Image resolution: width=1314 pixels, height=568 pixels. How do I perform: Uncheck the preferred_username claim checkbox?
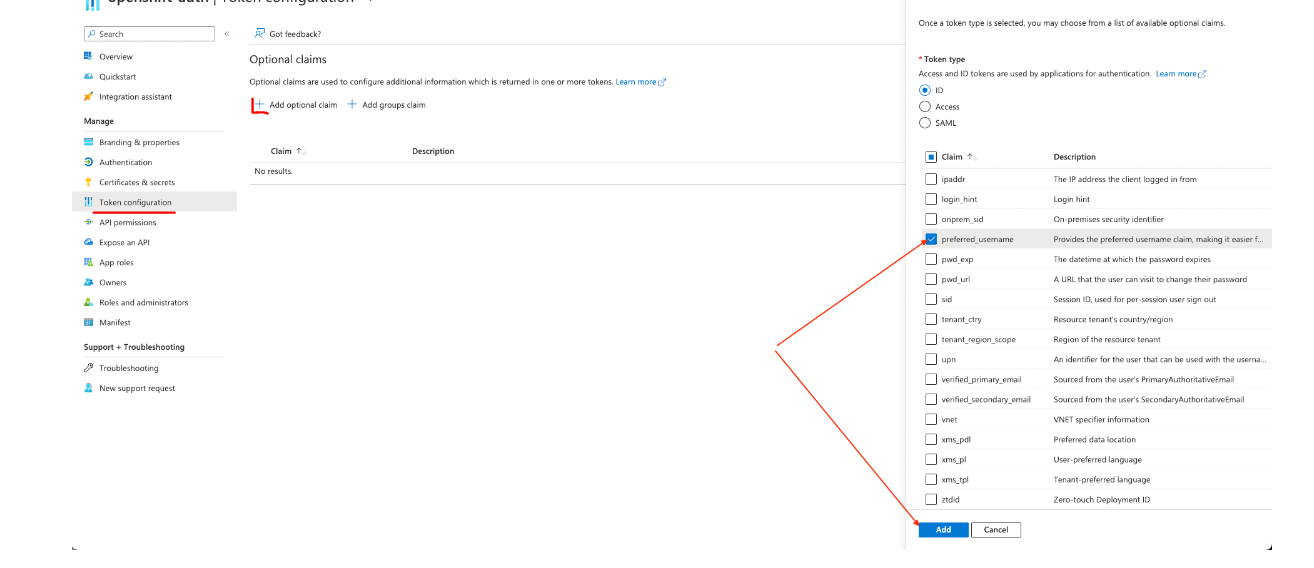click(x=931, y=239)
